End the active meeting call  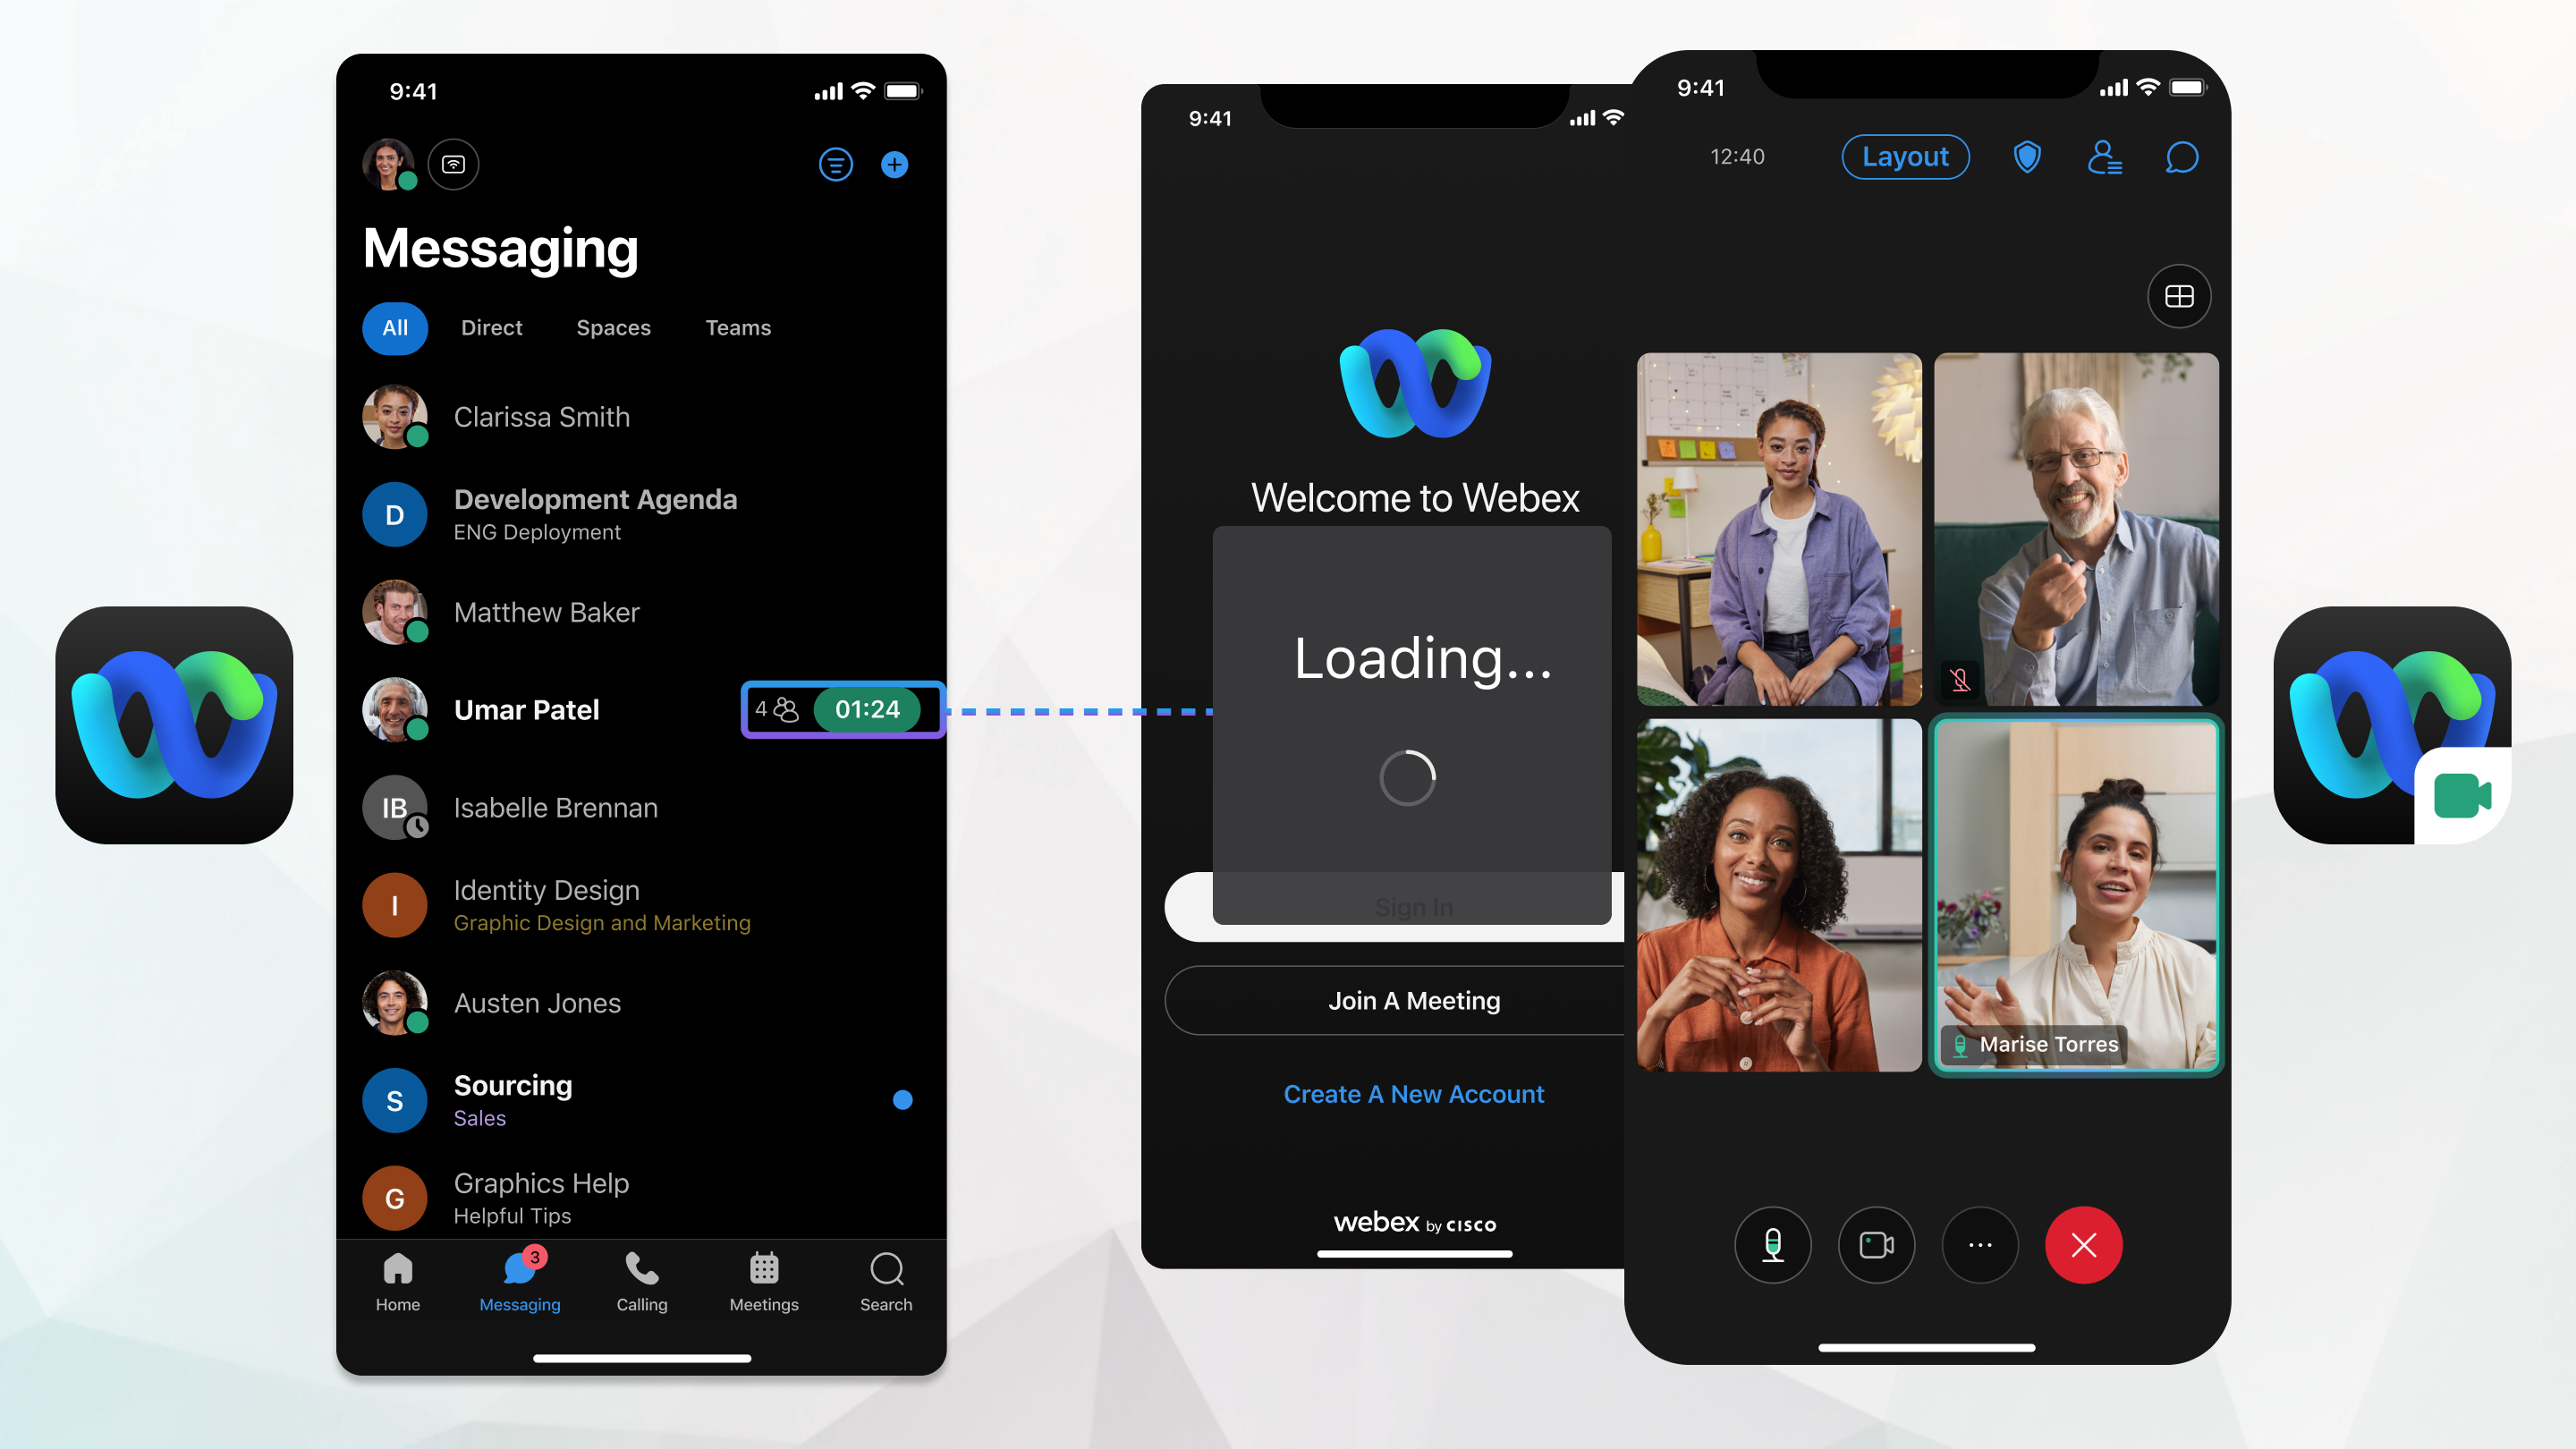click(x=2082, y=1244)
